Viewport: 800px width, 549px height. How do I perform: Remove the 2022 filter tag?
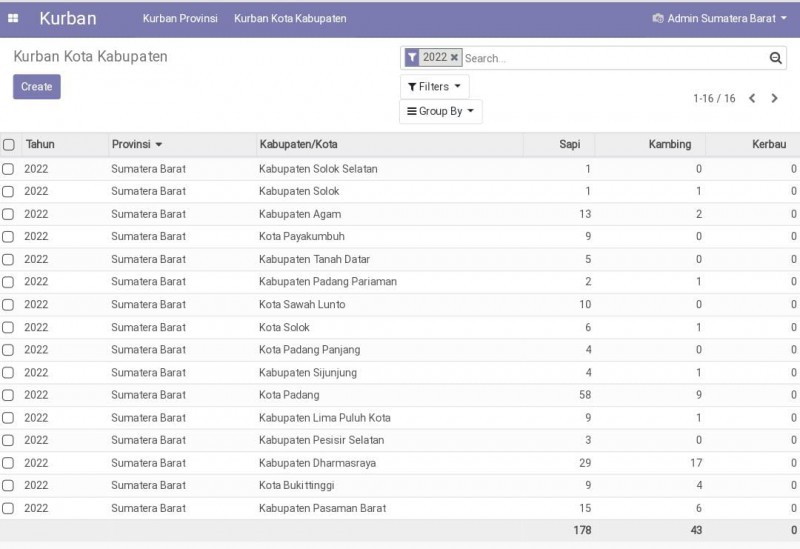point(454,58)
